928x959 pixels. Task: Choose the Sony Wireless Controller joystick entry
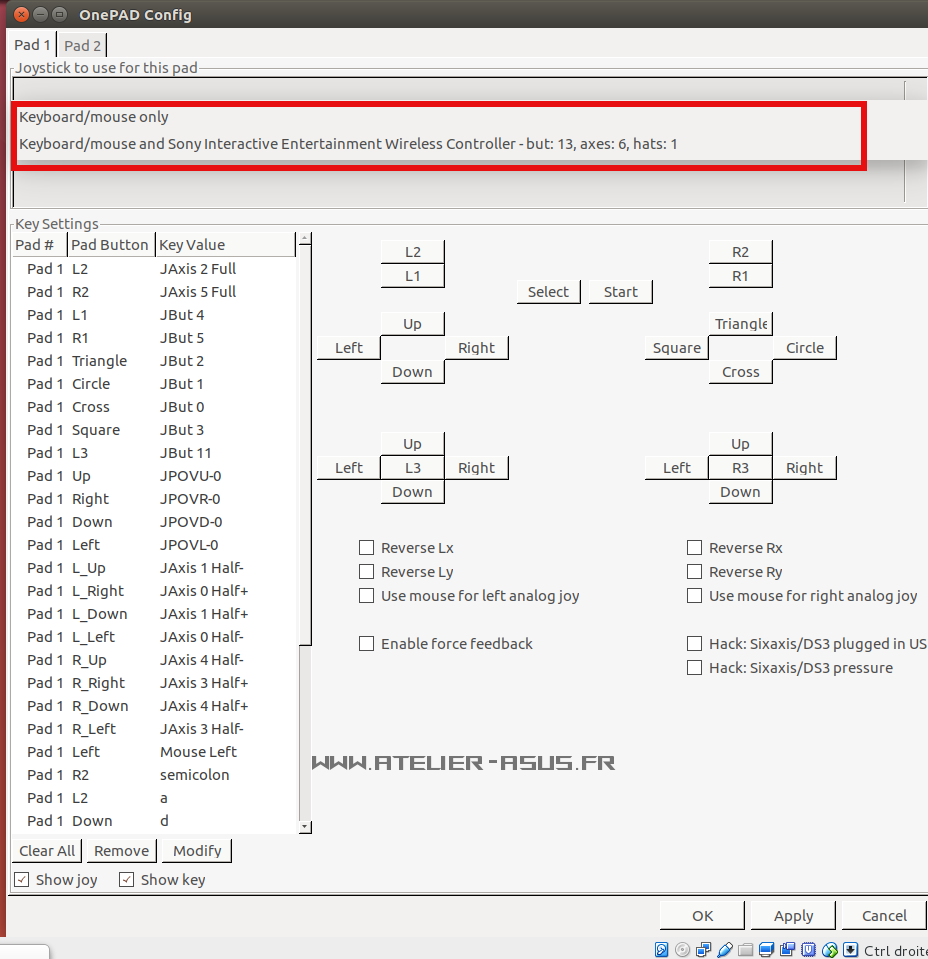(x=348, y=144)
